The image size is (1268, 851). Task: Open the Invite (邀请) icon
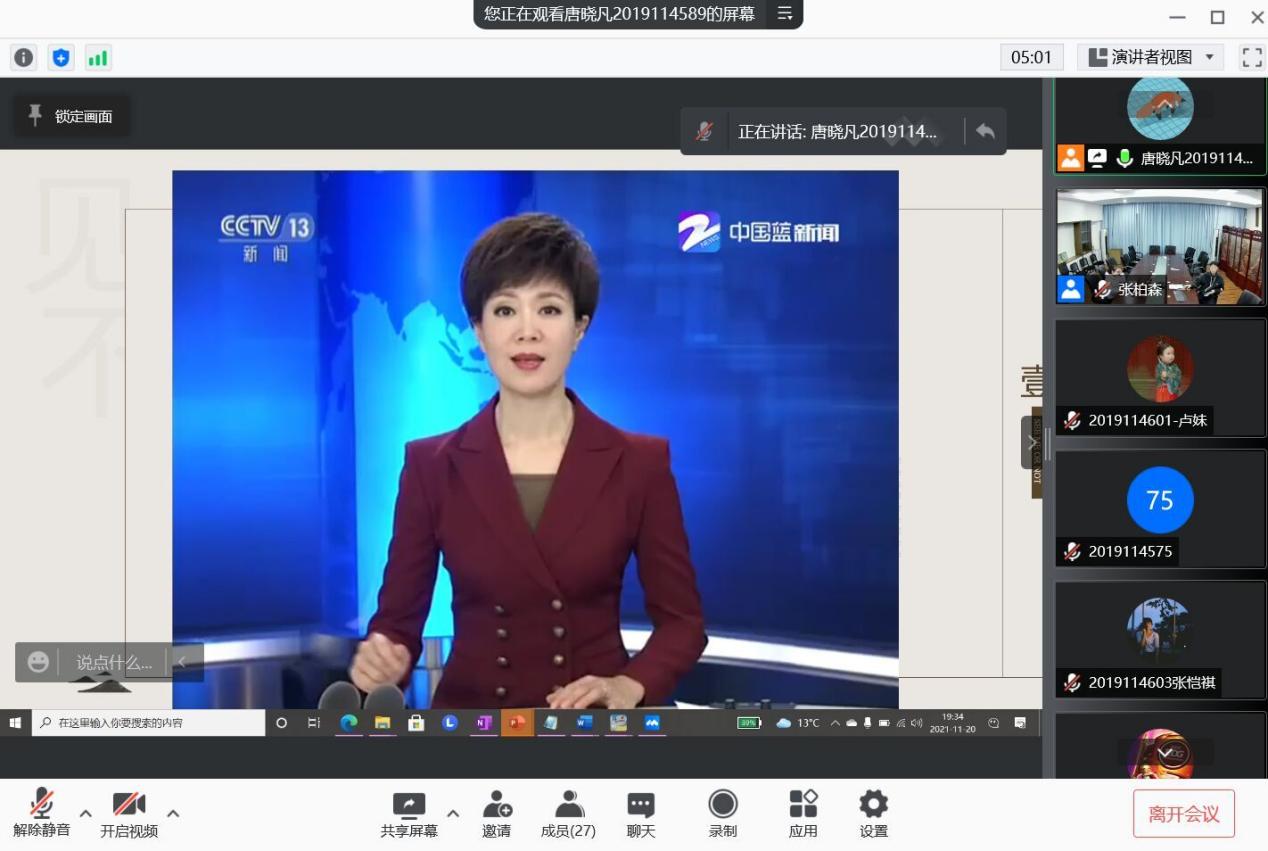click(497, 814)
